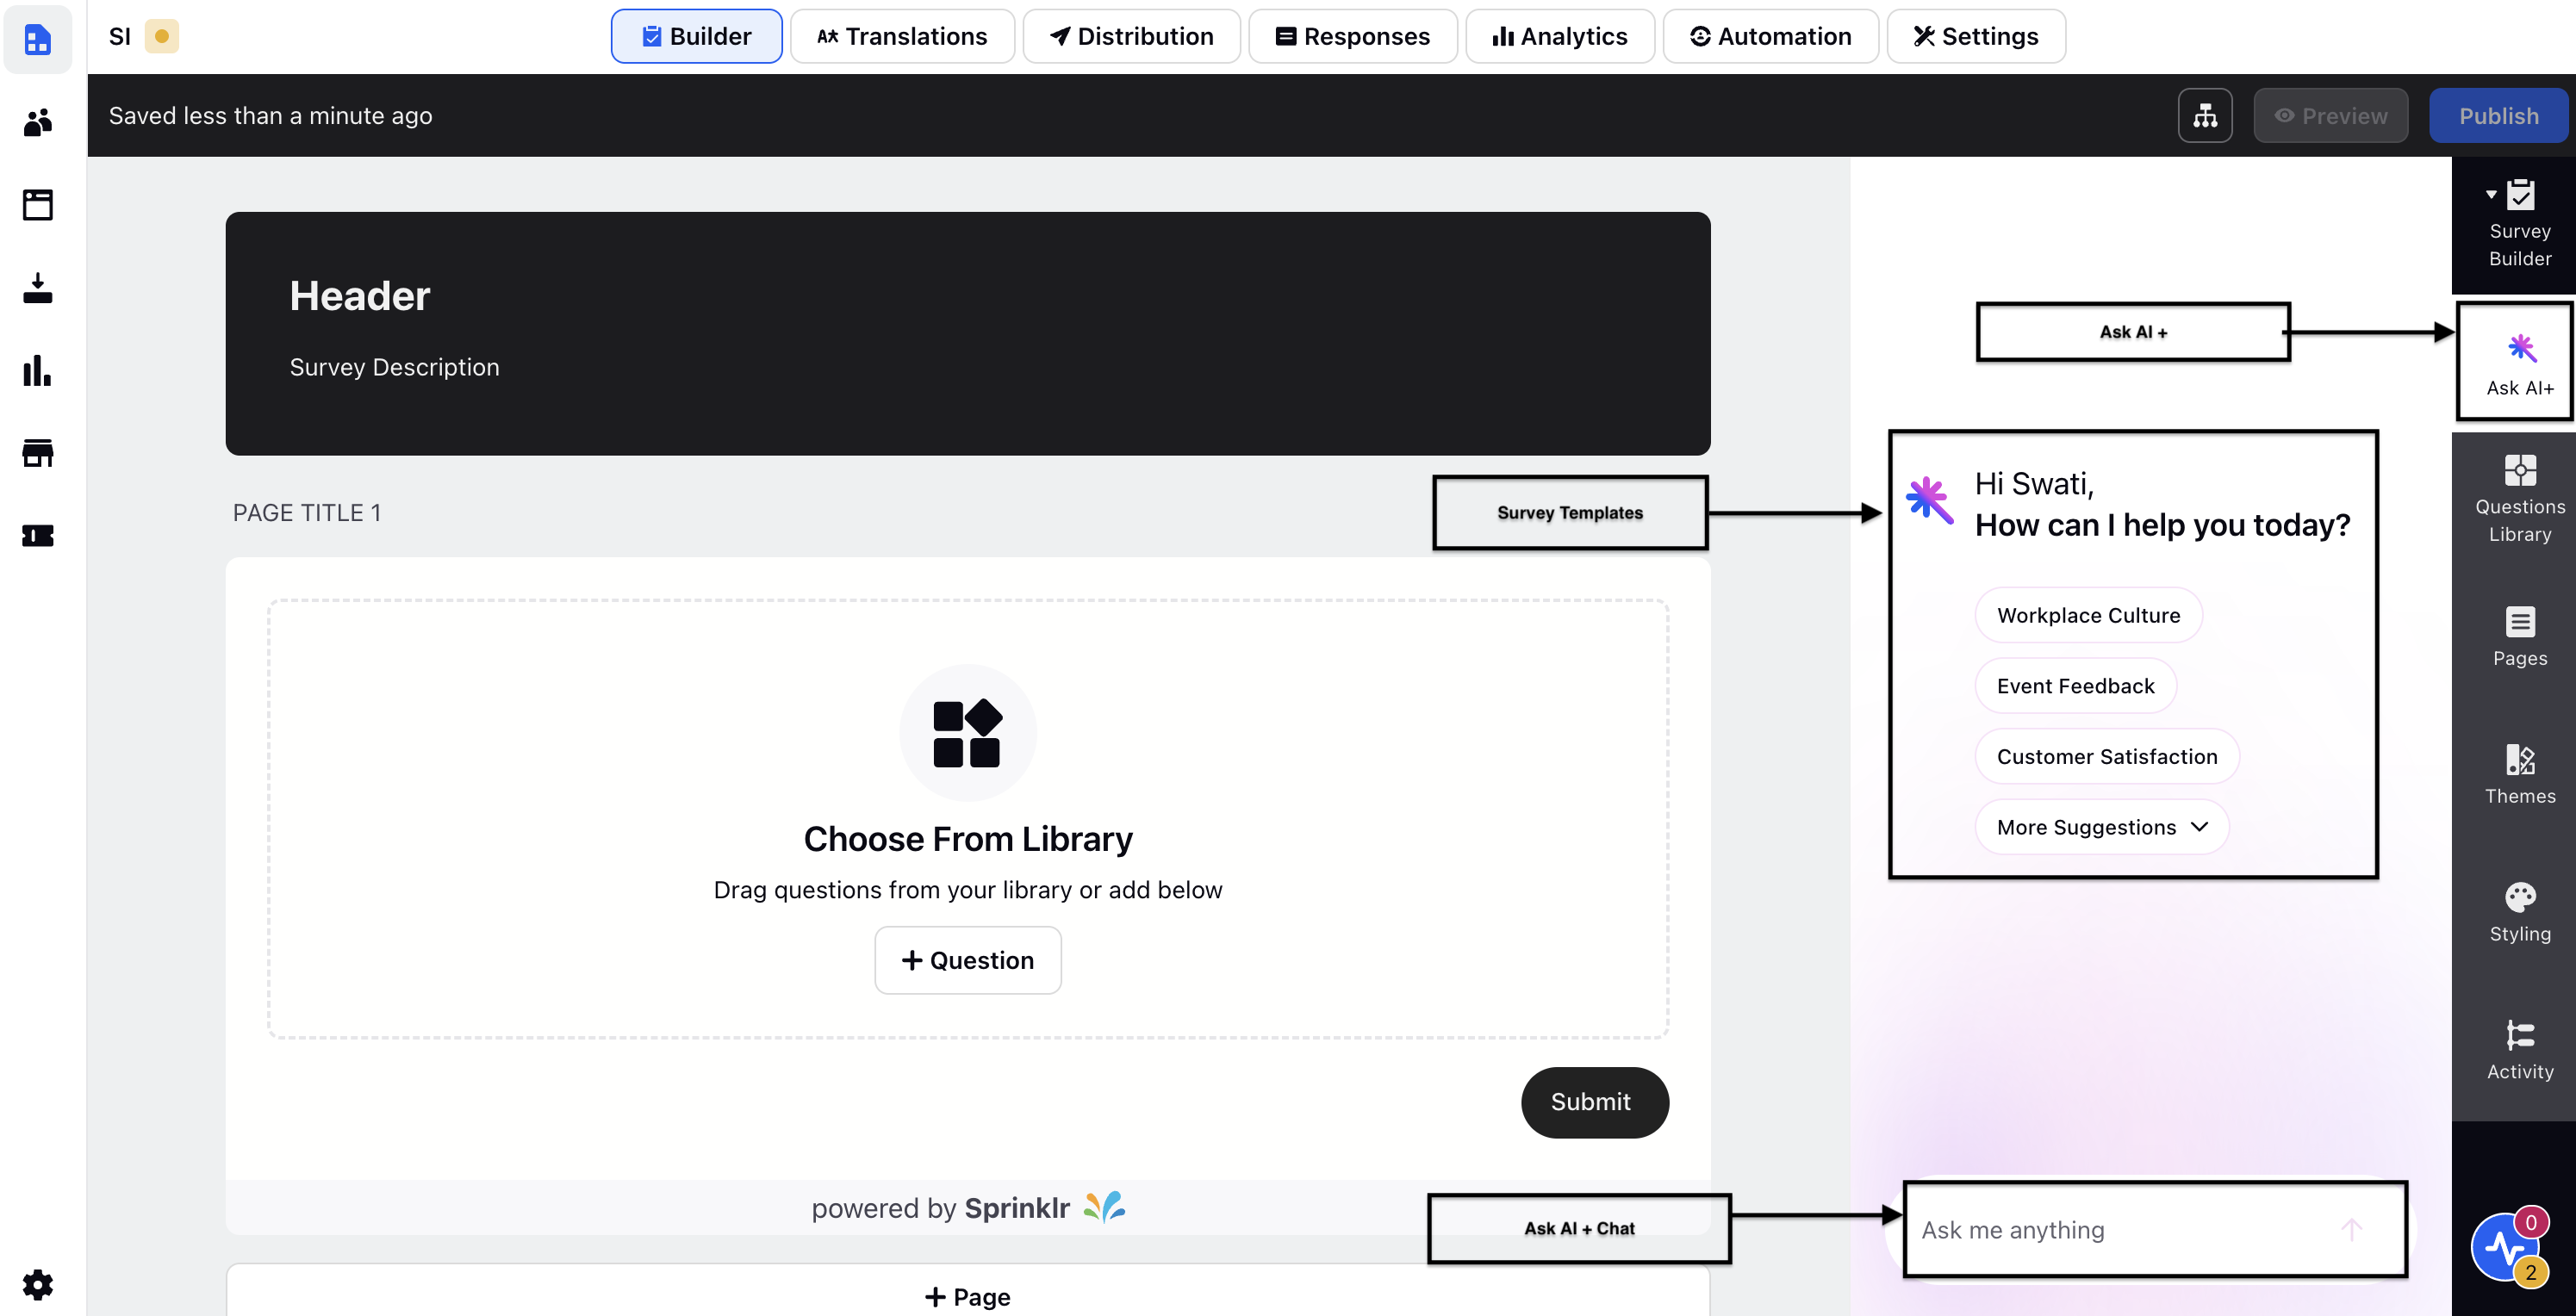Click the Publish button
2576x1316 pixels.
pos(2498,116)
